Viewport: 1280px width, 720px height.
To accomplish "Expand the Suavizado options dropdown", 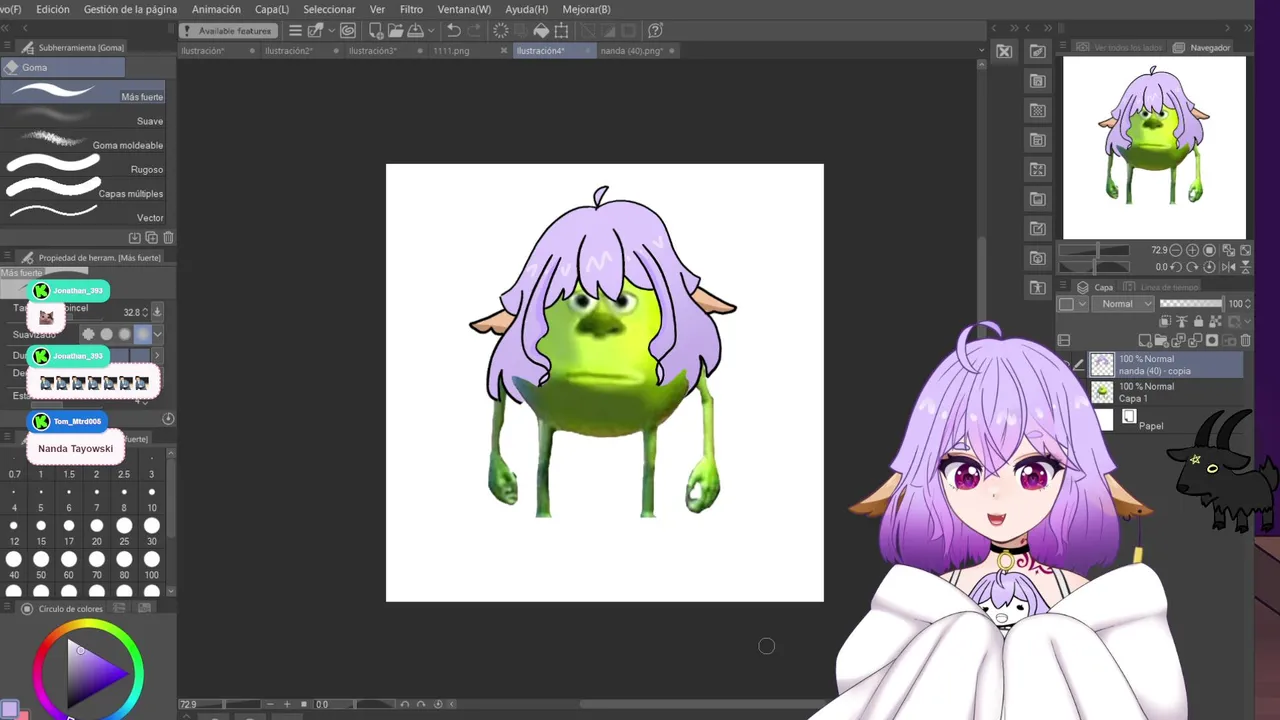I will 157,334.
